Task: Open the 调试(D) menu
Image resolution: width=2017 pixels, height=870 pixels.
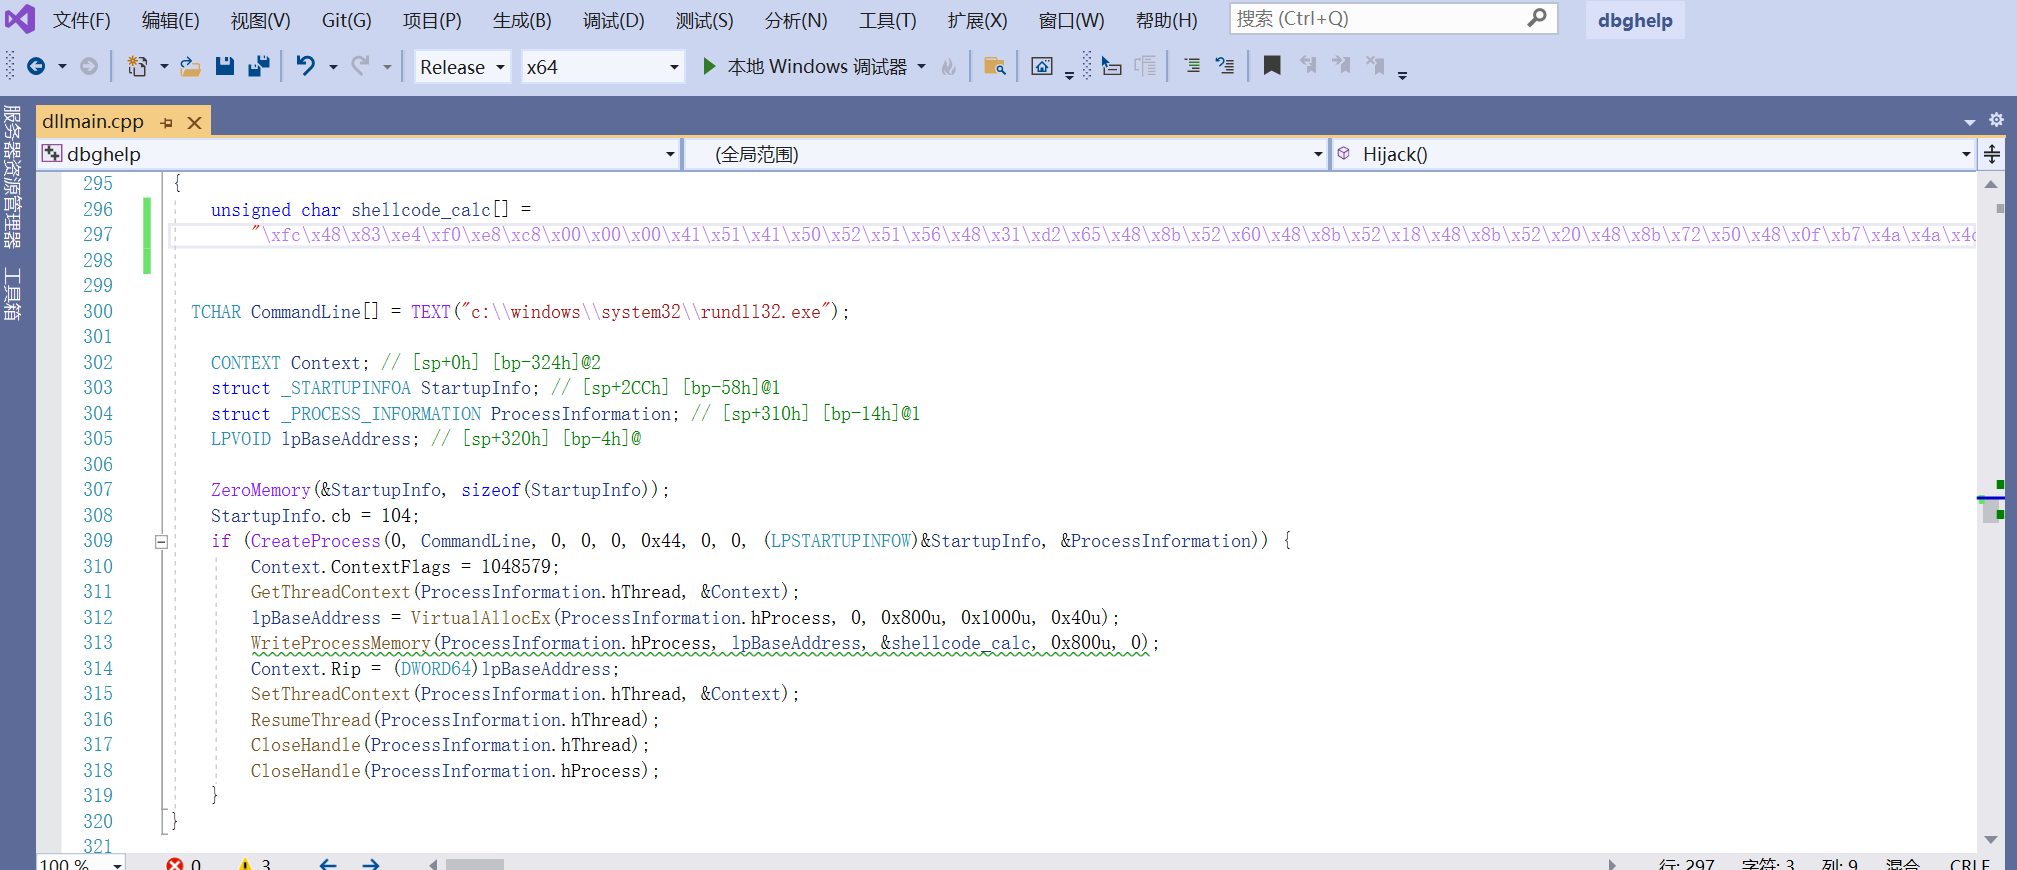Action: point(613,20)
